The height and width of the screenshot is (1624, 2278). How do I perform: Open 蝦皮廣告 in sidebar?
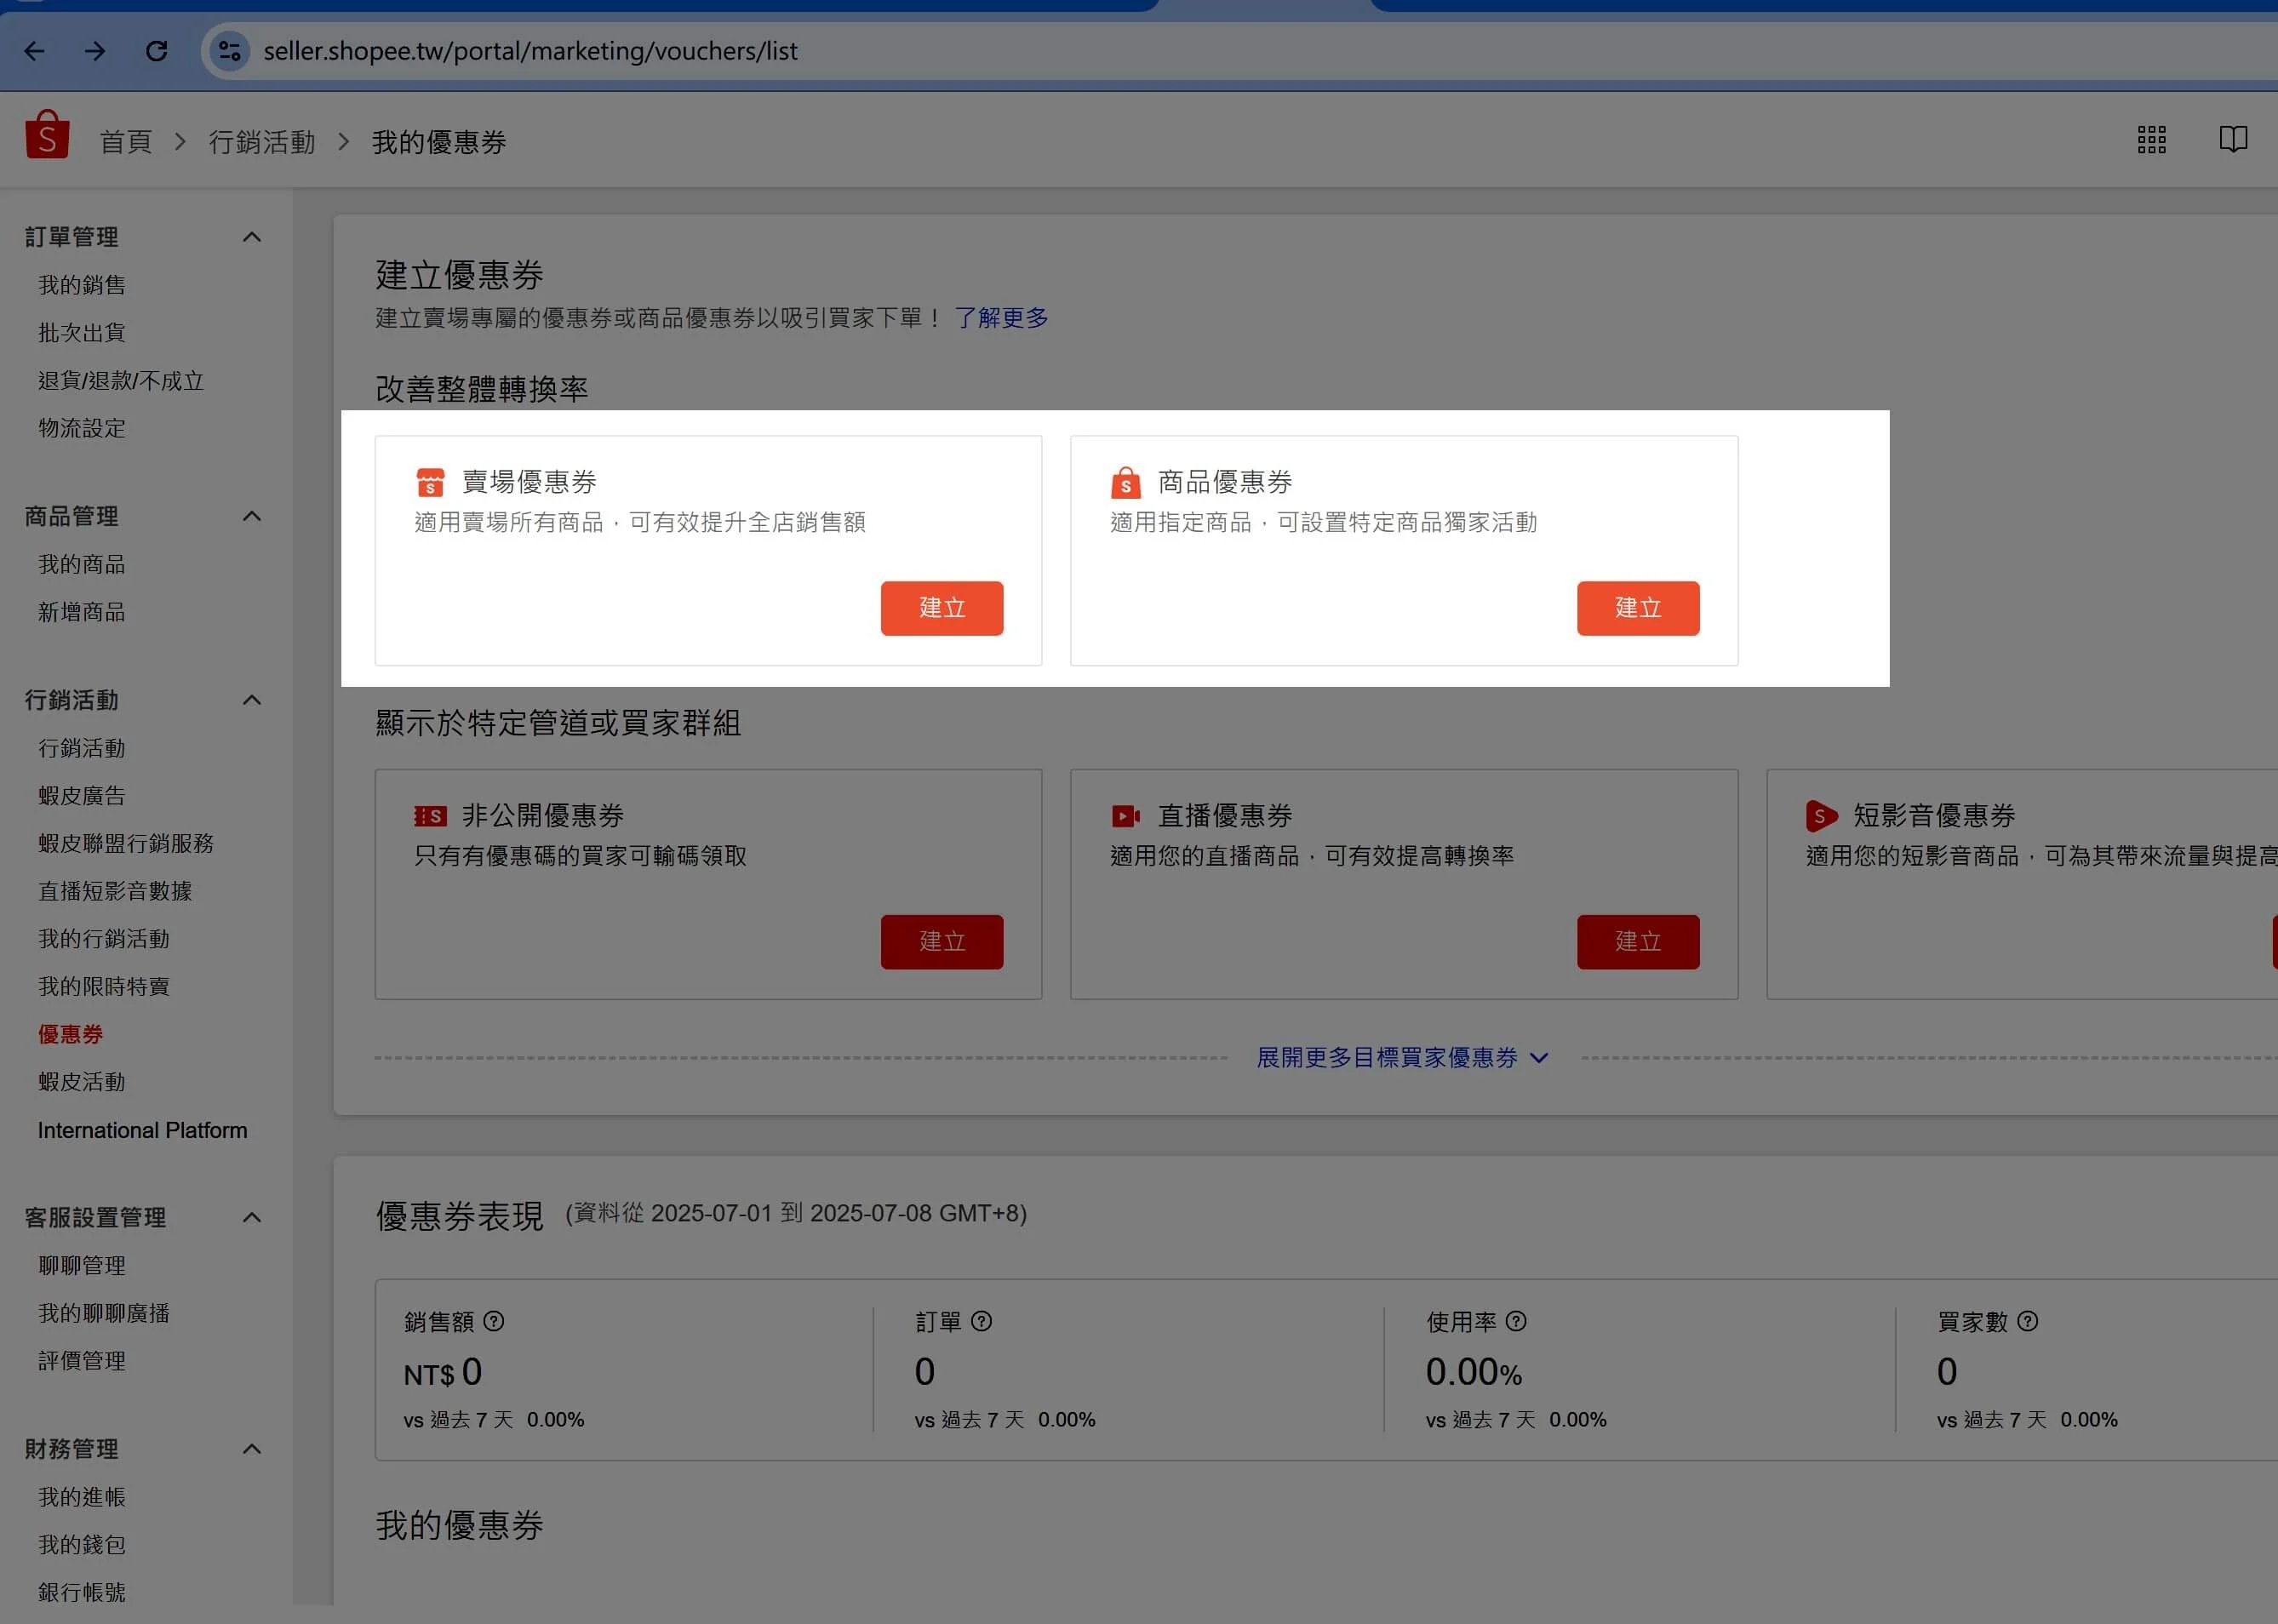82,796
